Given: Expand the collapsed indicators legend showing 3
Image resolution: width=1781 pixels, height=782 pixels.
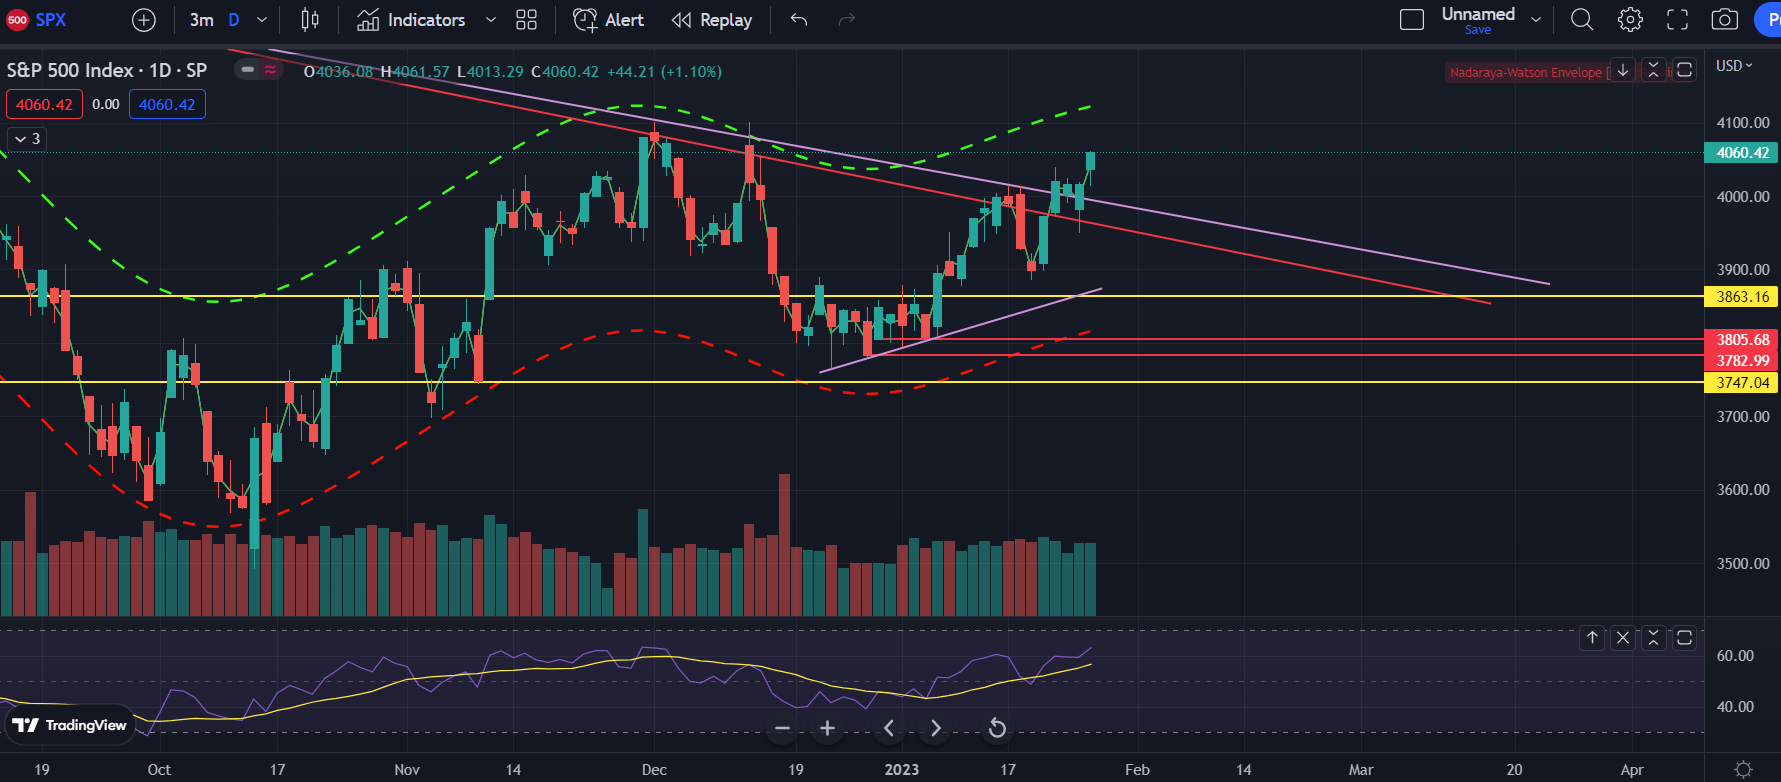Looking at the screenshot, I should coord(27,139).
